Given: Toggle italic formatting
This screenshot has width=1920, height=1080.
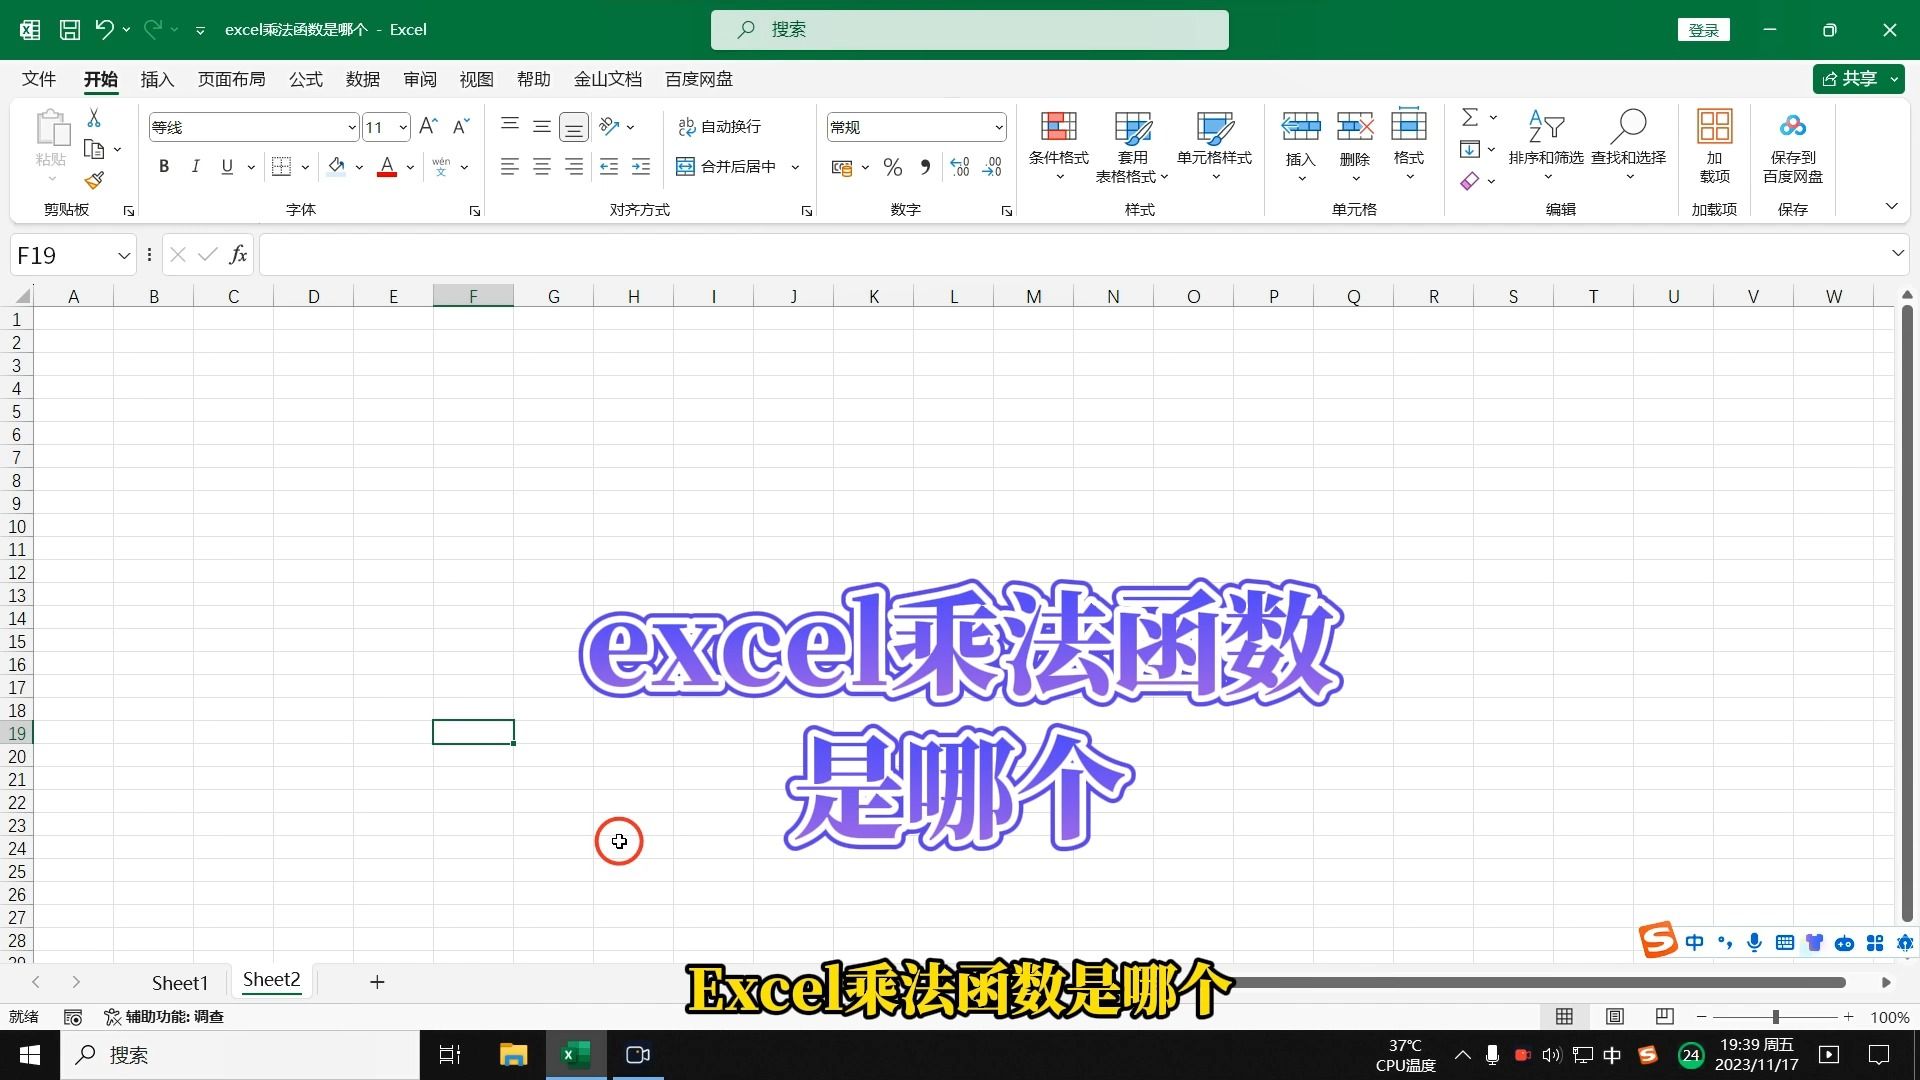Looking at the screenshot, I should tap(196, 167).
